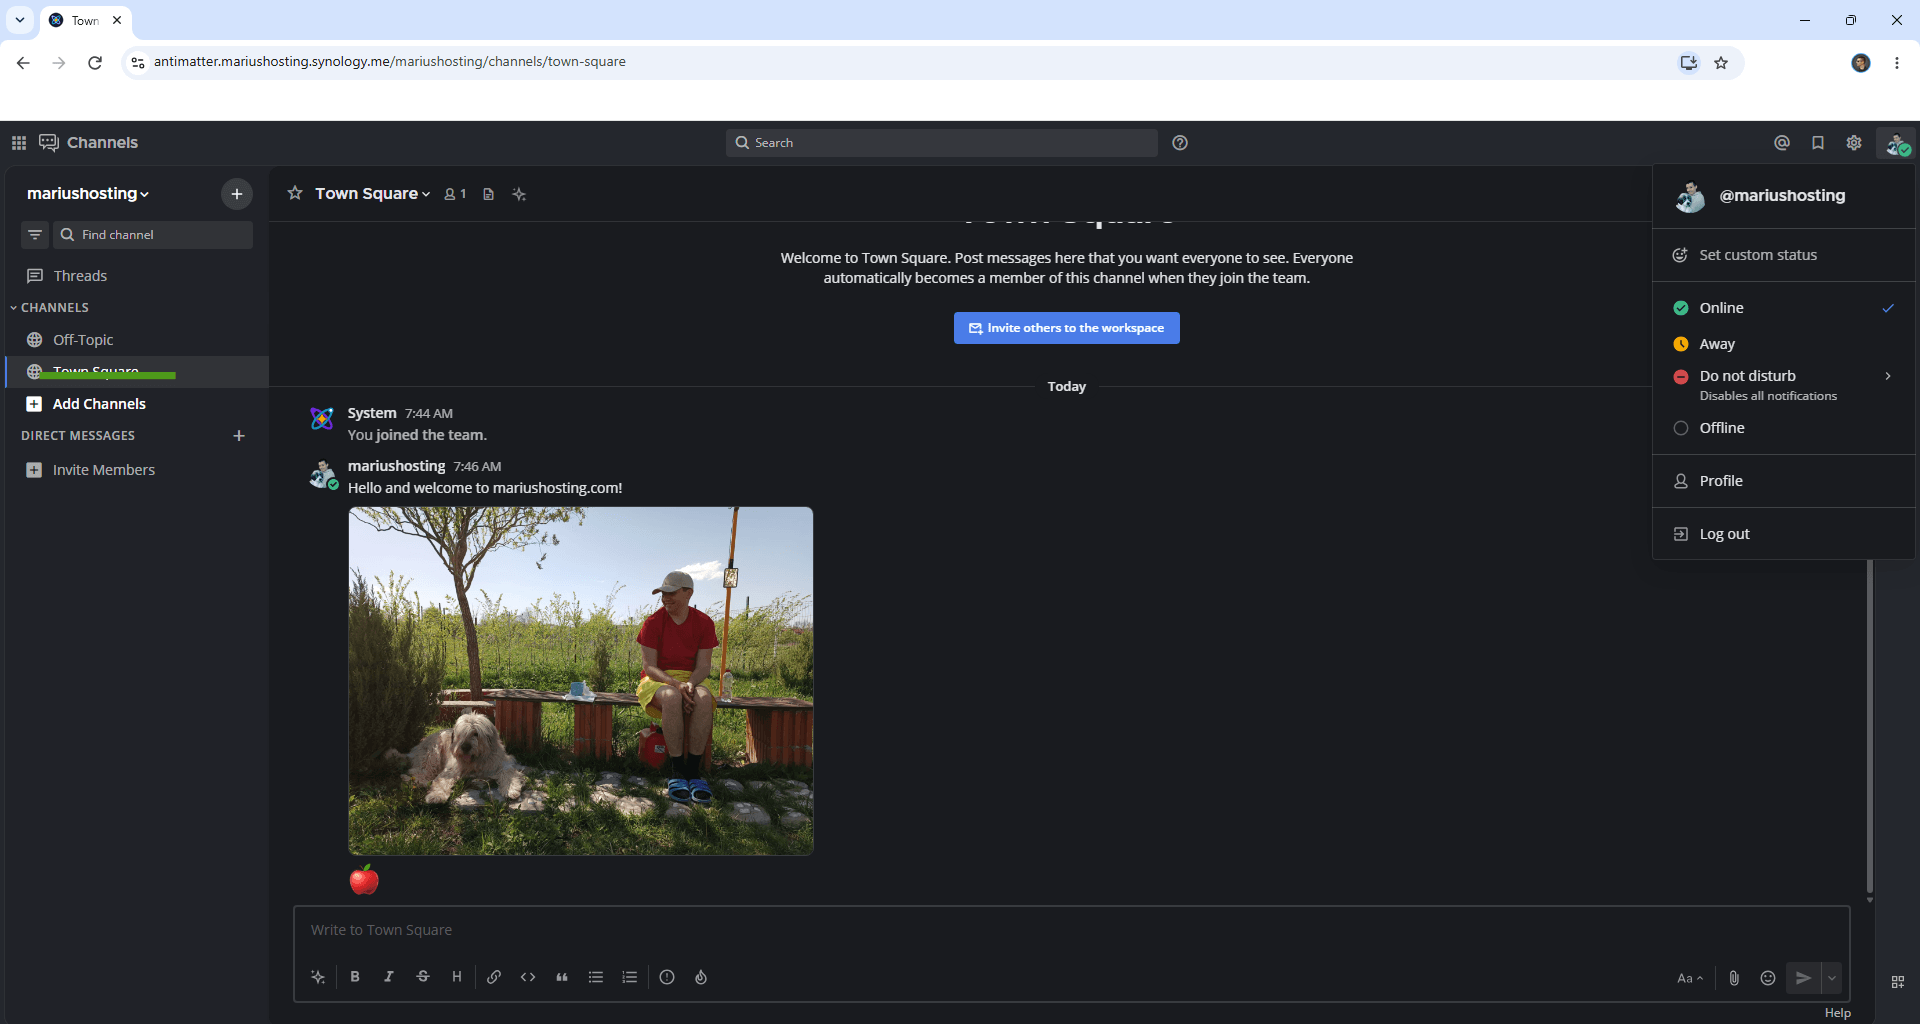Apply strikethrough formatting in composer
Screen dimensions: 1920x1024
click(x=423, y=977)
